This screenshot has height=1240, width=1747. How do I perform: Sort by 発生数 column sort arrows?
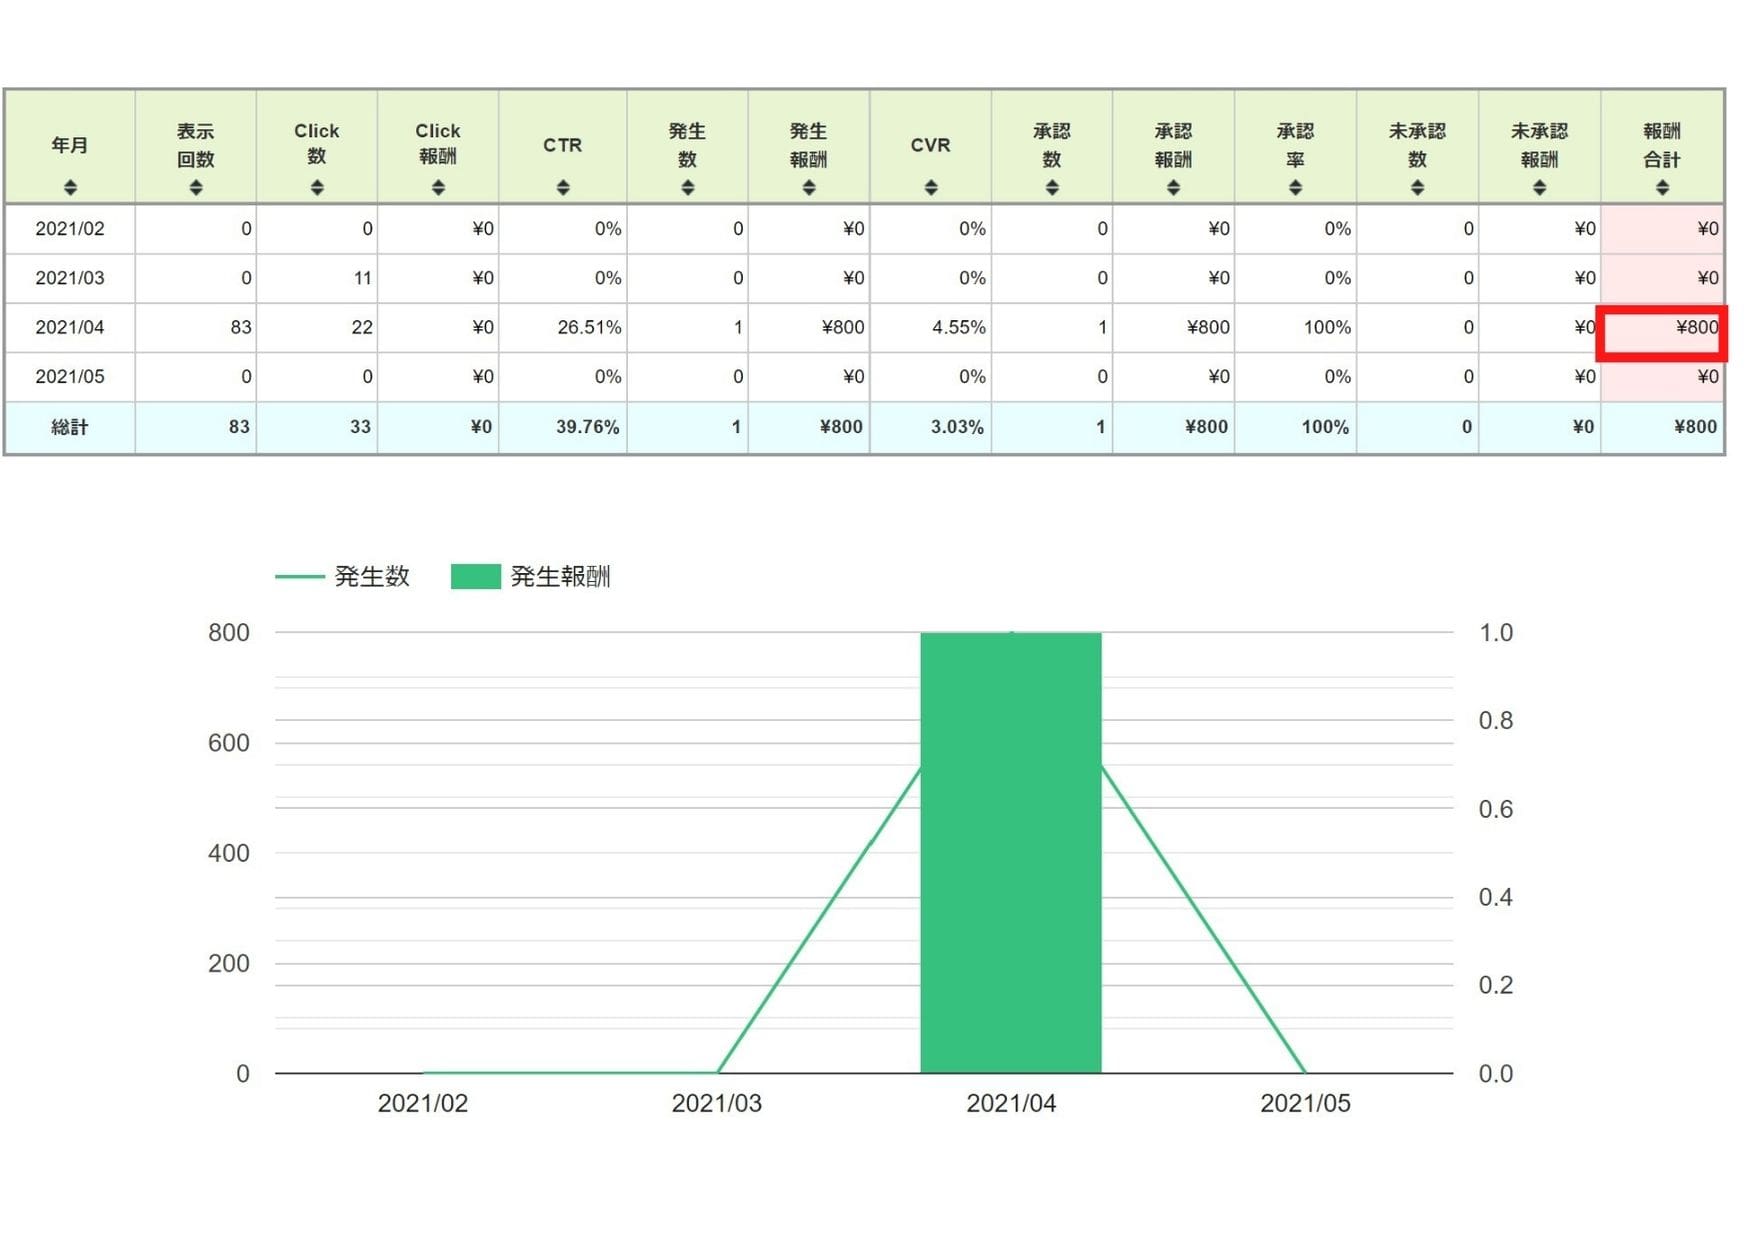click(x=688, y=187)
